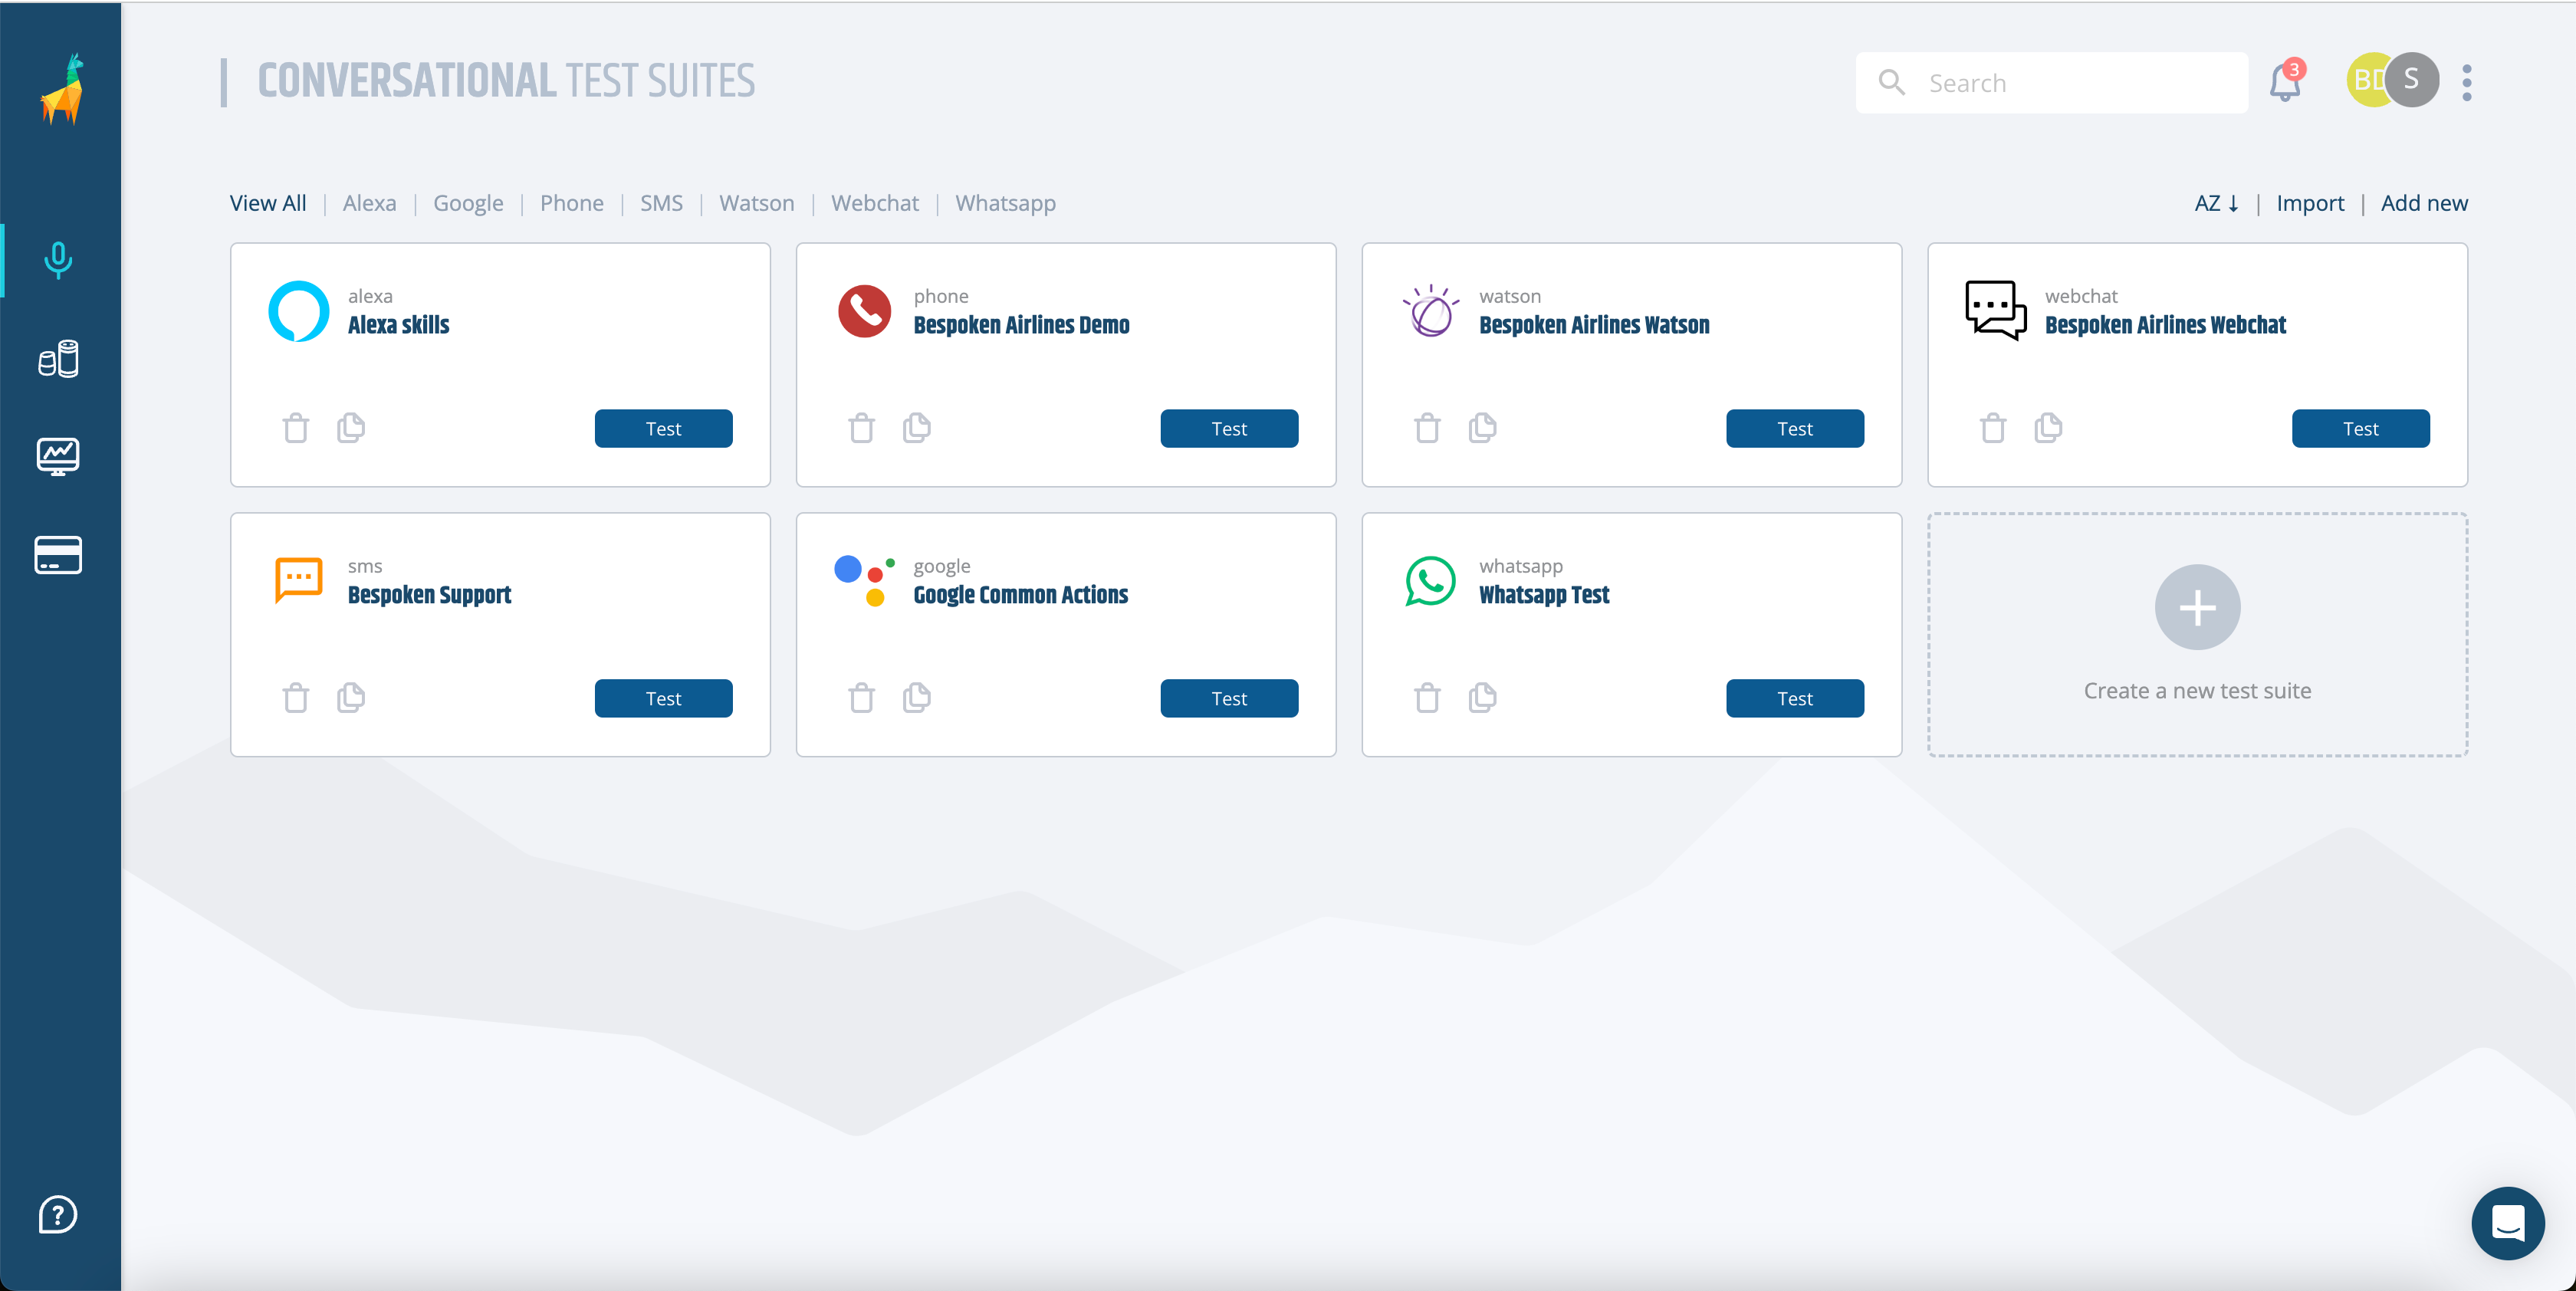This screenshot has height=1291, width=2576.
Task: Click the Google Assistant dots icon
Action: pos(865,581)
